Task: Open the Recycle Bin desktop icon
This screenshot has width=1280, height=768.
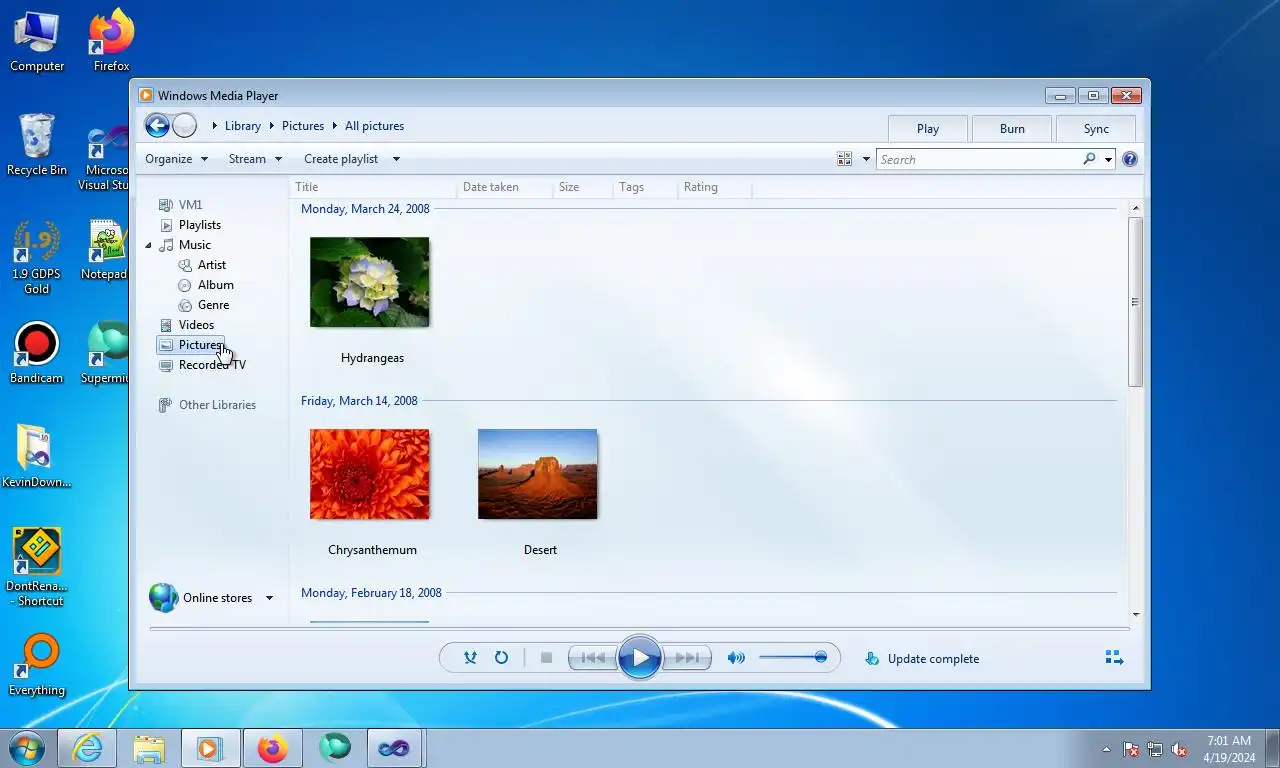Action: click(x=36, y=145)
